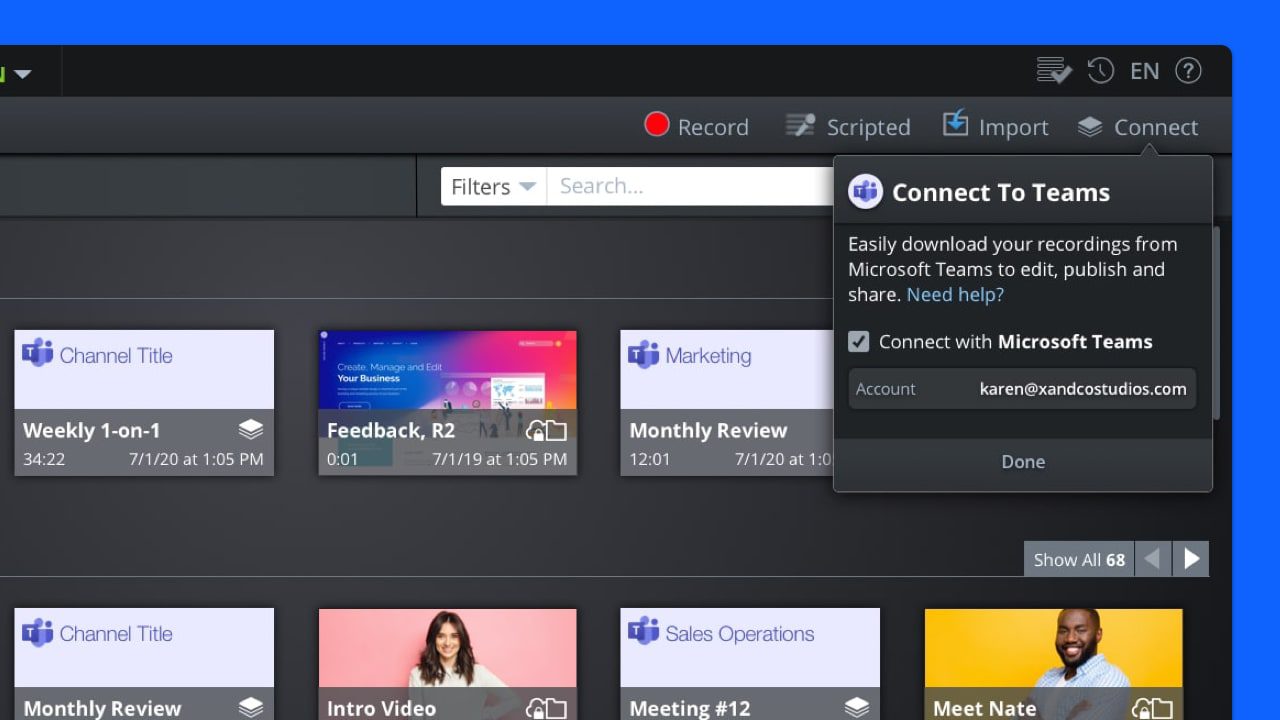
Task: Click the red Record button
Action: tap(696, 126)
